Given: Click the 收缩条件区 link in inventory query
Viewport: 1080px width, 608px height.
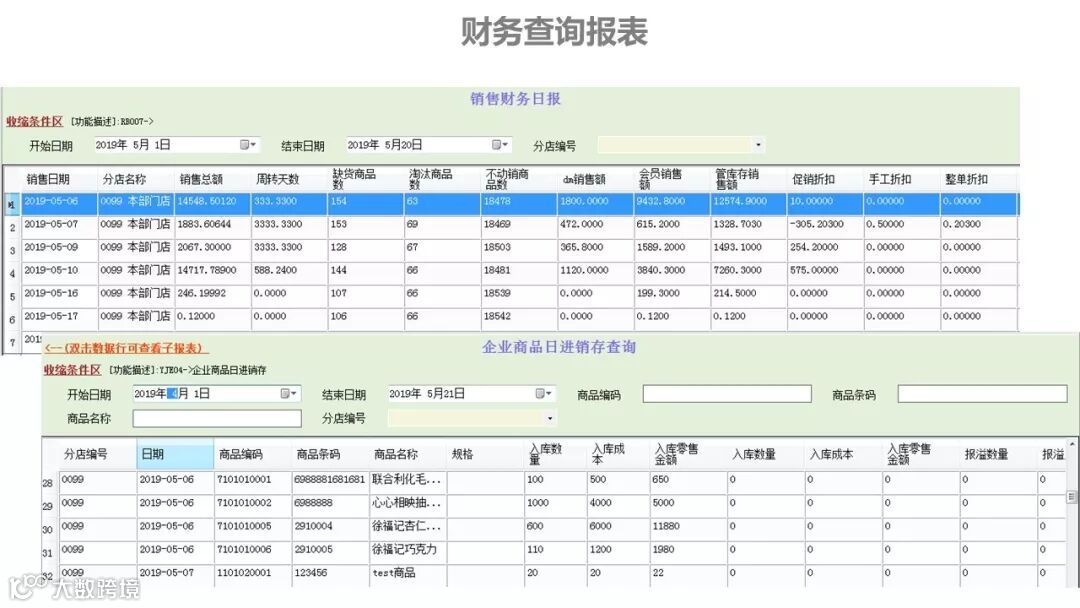Looking at the screenshot, I should (x=72, y=370).
